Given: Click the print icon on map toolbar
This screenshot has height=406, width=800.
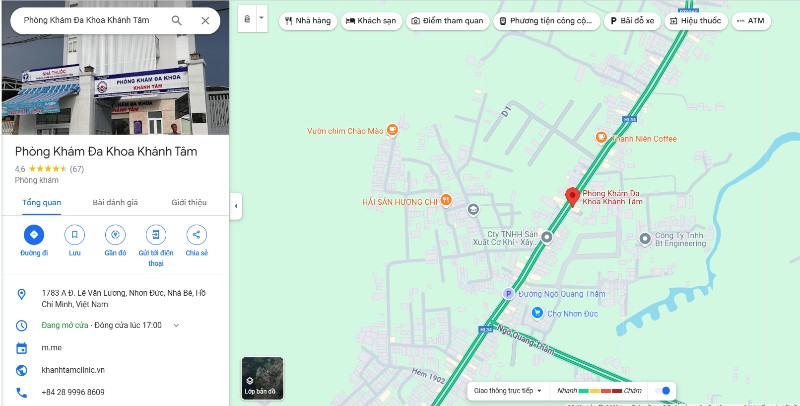Looking at the screenshot, I should click(x=247, y=19).
